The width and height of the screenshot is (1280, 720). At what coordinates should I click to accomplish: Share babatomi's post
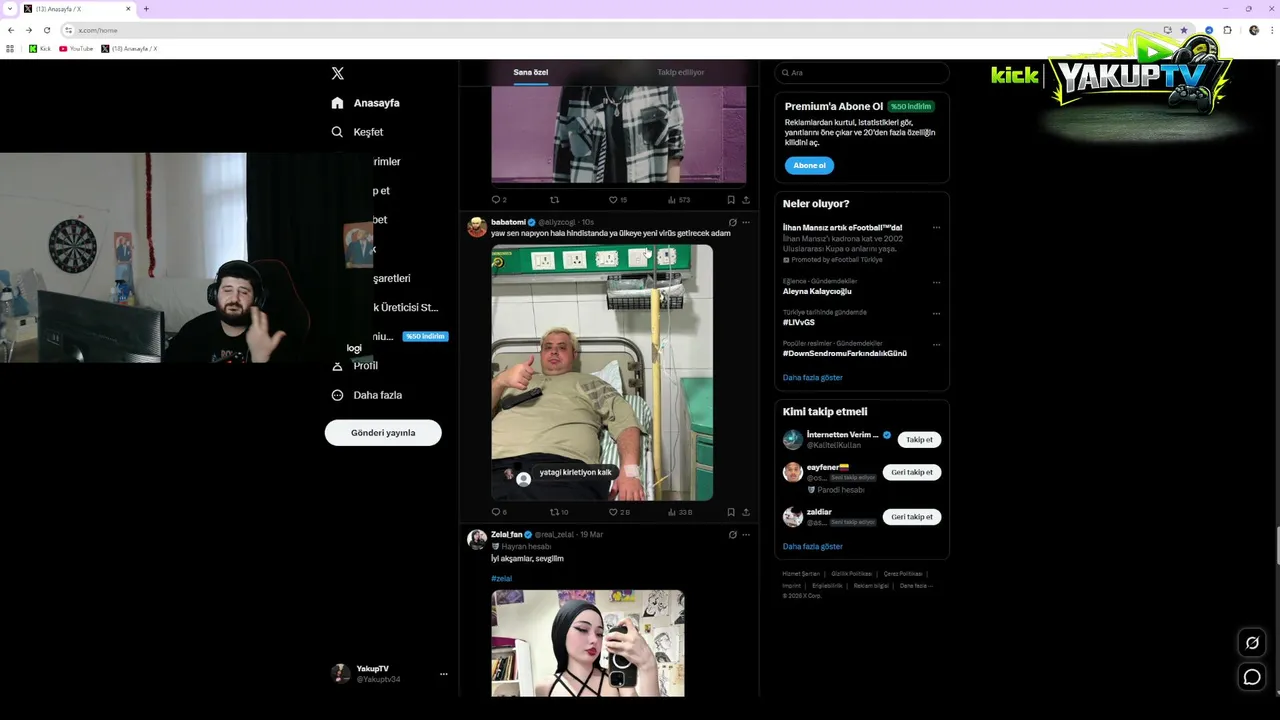point(746,512)
